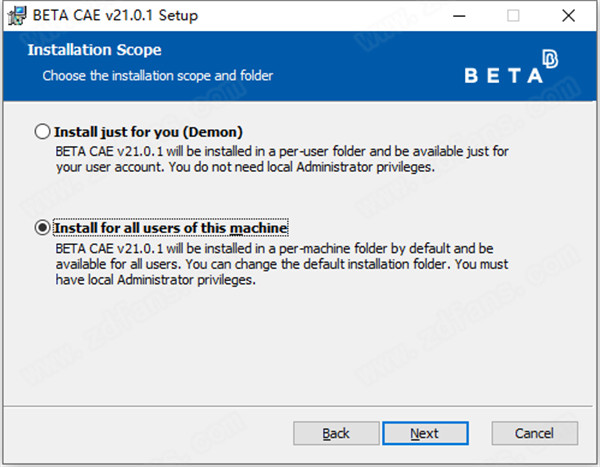The width and height of the screenshot is (600, 467).
Task: Close the BETA CAE Setup window
Action: tap(569, 16)
